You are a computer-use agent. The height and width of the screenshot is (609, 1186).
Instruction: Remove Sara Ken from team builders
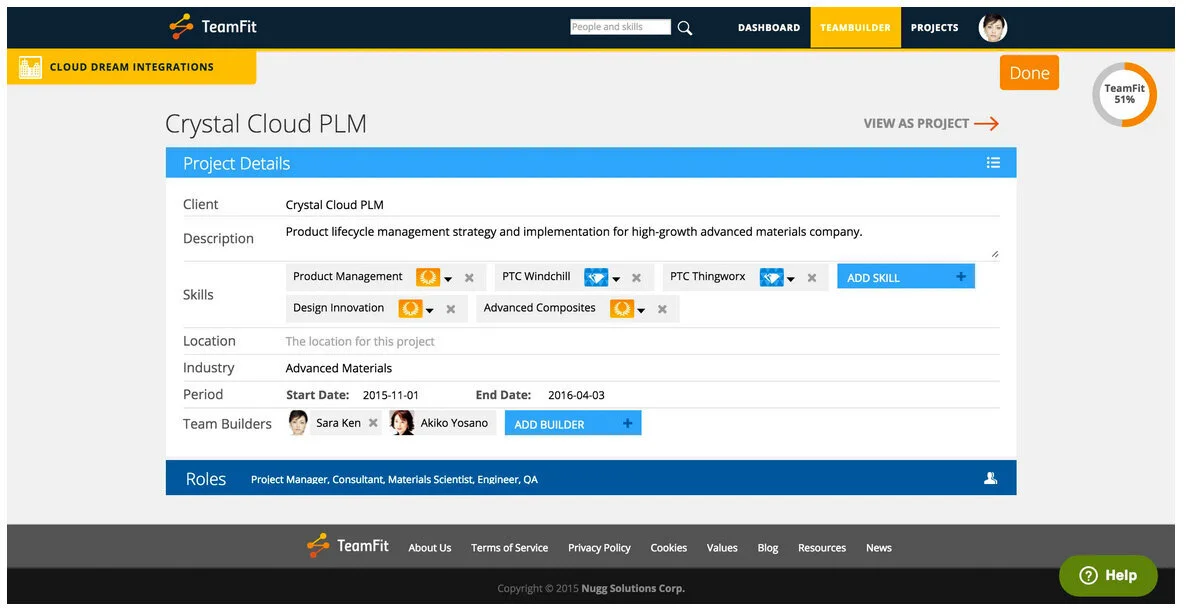pos(373,423)
